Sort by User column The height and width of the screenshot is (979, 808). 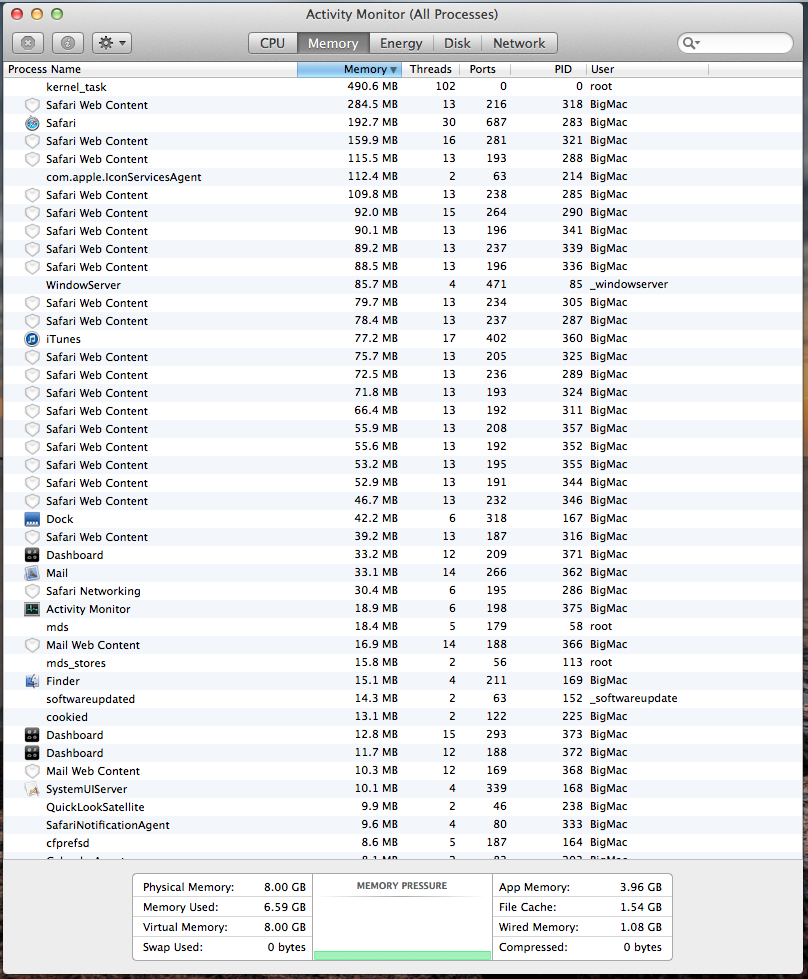[647, 69]
